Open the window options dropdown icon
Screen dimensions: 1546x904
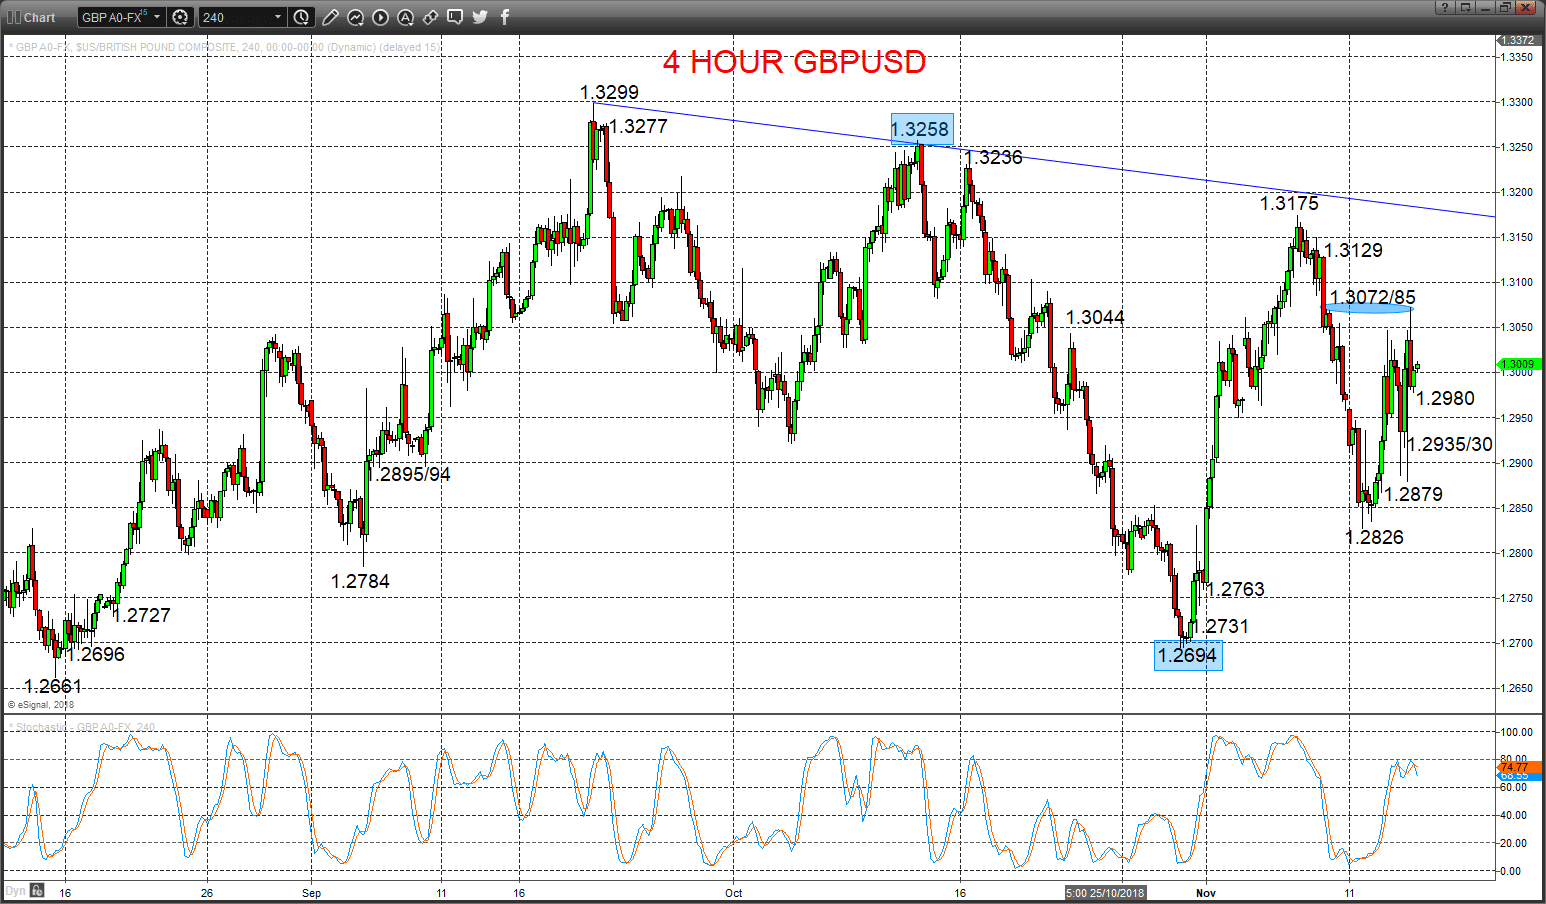tap(1465, 7)
